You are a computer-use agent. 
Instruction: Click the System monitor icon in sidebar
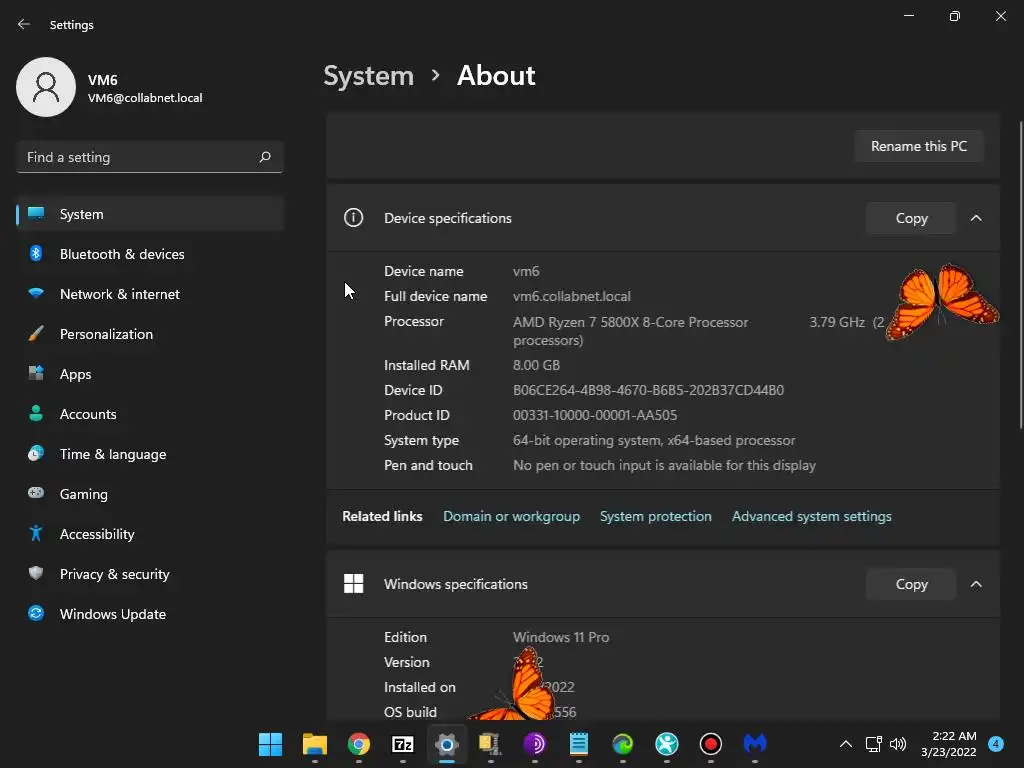(36, 214)
